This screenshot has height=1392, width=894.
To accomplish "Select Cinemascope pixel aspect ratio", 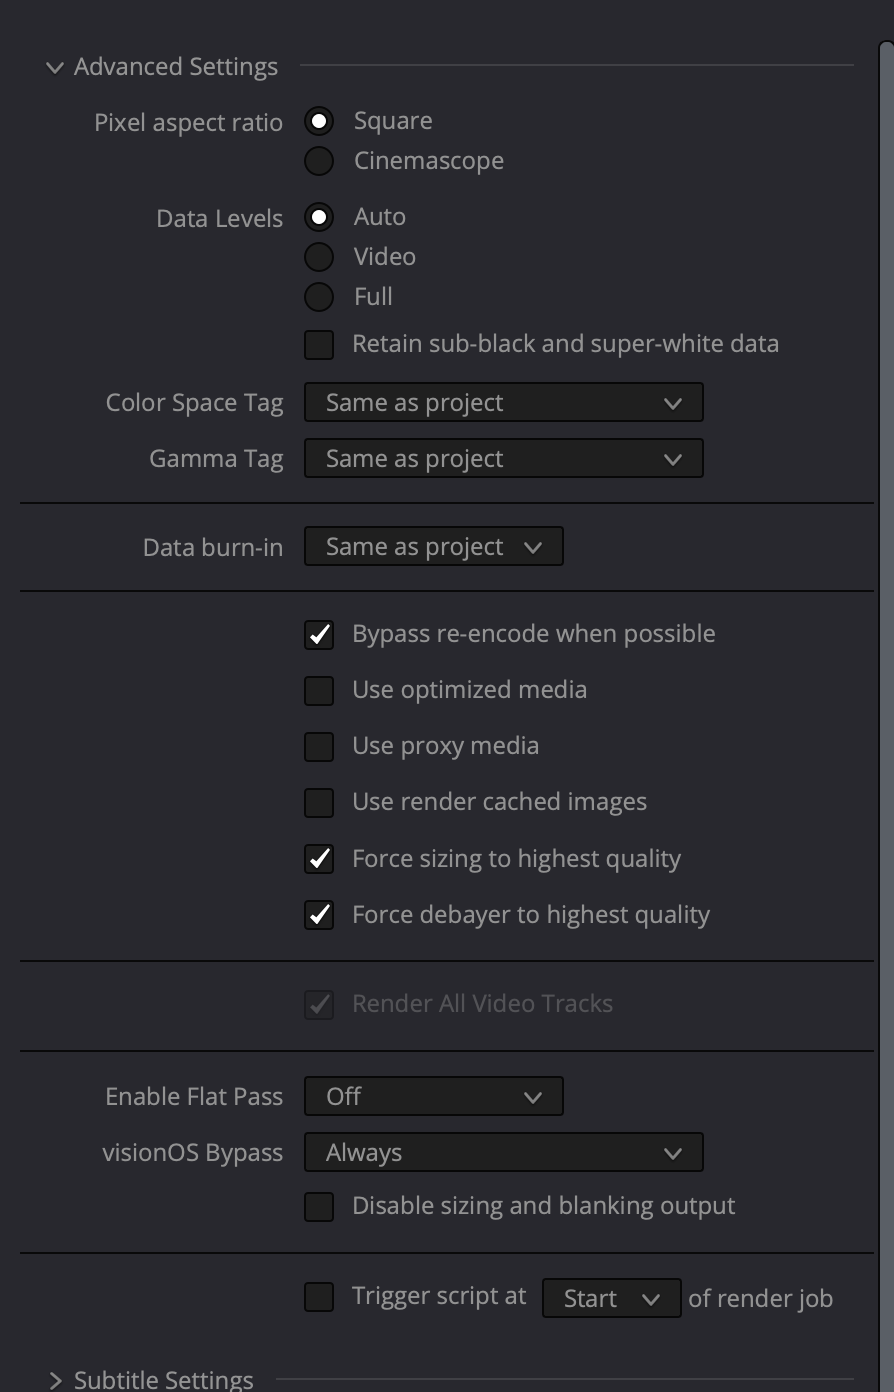I will pos(319,161).
